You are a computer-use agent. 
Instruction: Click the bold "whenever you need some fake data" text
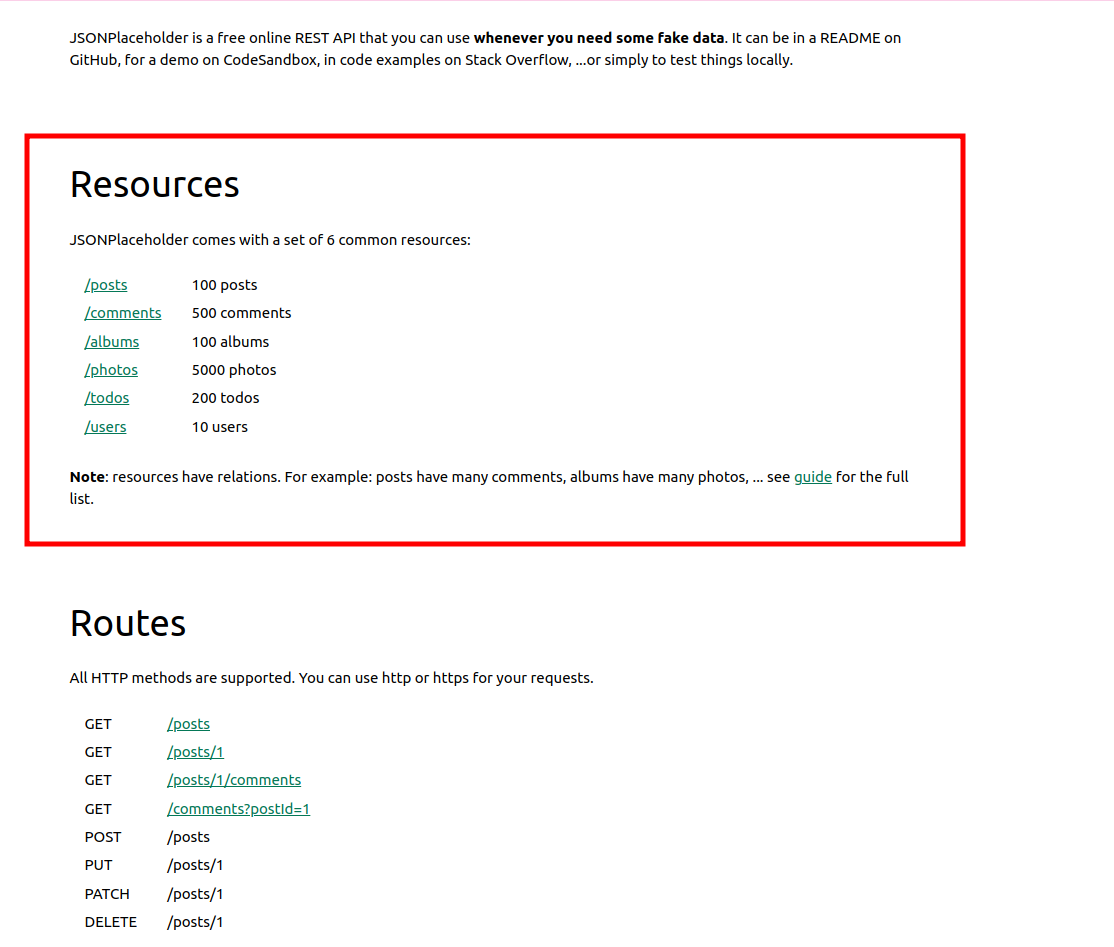tap(599, 38)
